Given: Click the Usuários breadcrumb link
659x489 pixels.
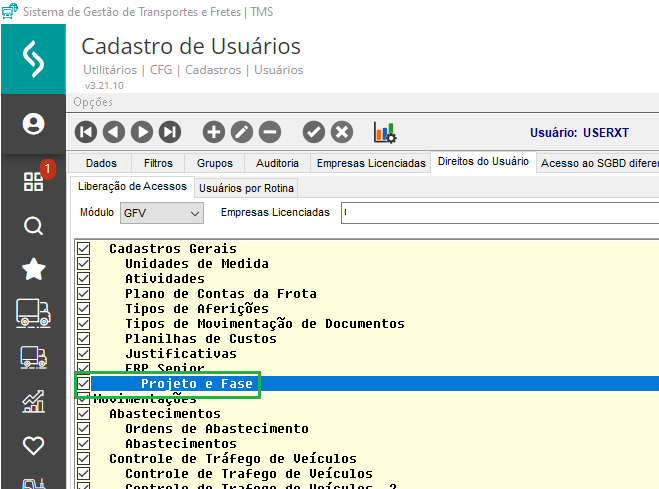Looking at the screenshot, I should coord(278,70).
